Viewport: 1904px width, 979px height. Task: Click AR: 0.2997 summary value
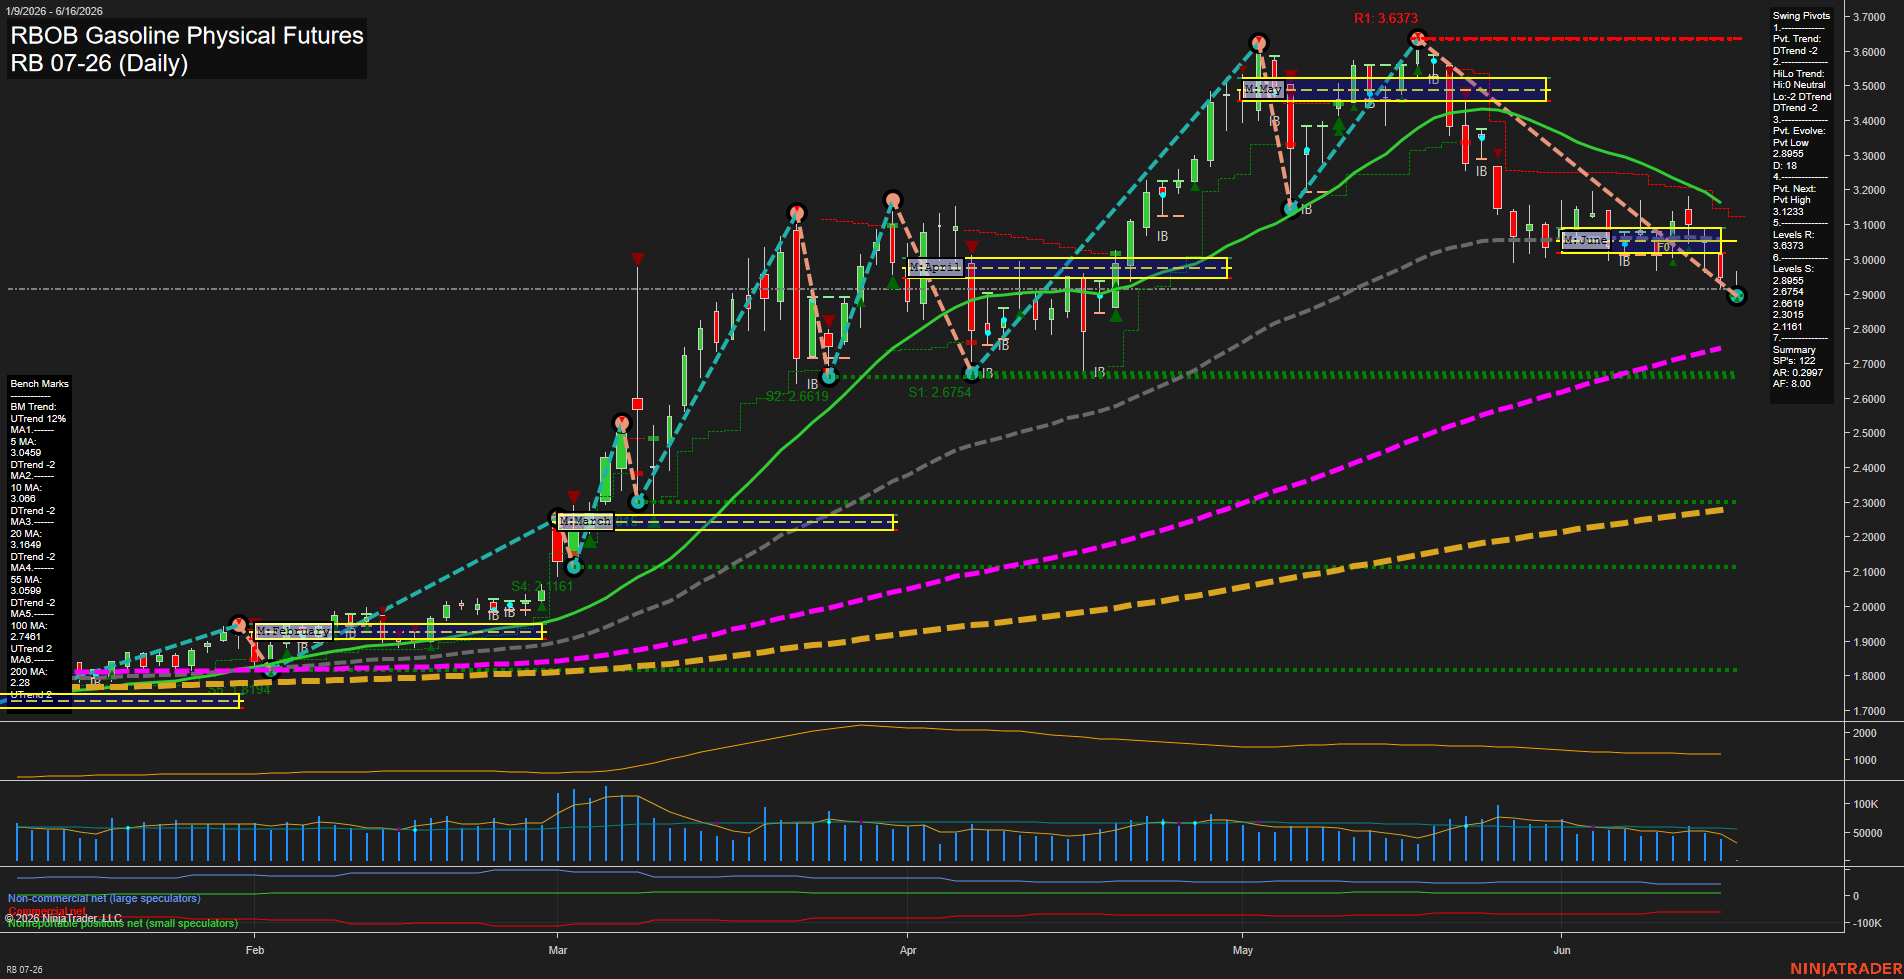coord(1797,373)
